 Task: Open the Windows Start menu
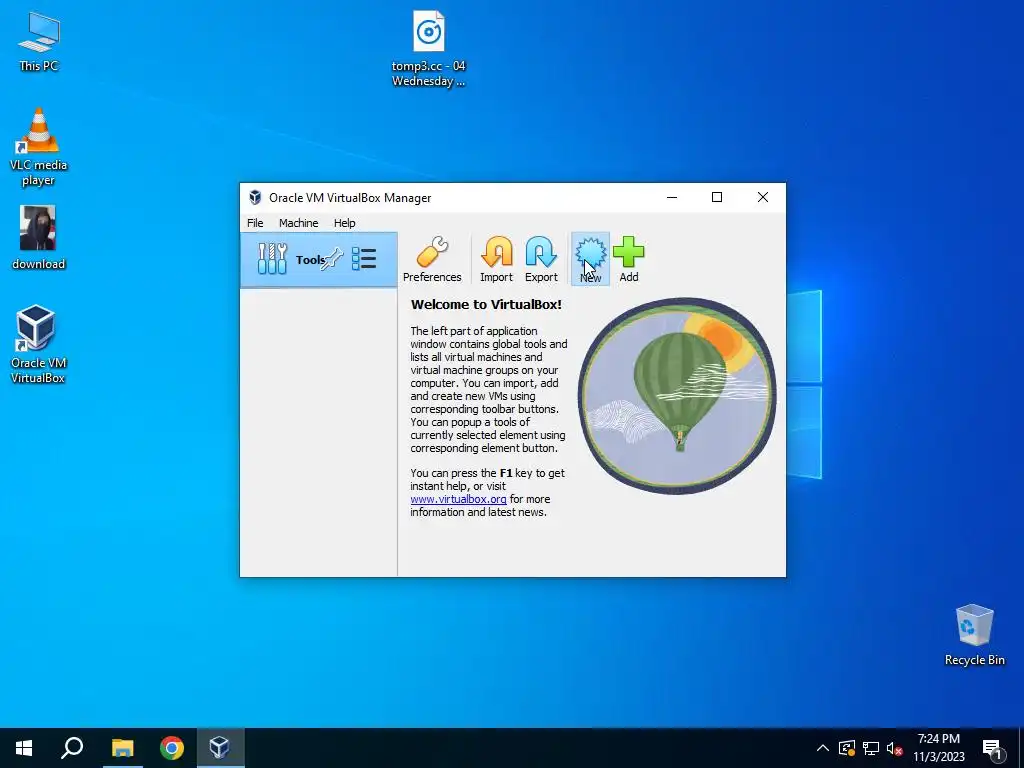(x=24, y=748)
